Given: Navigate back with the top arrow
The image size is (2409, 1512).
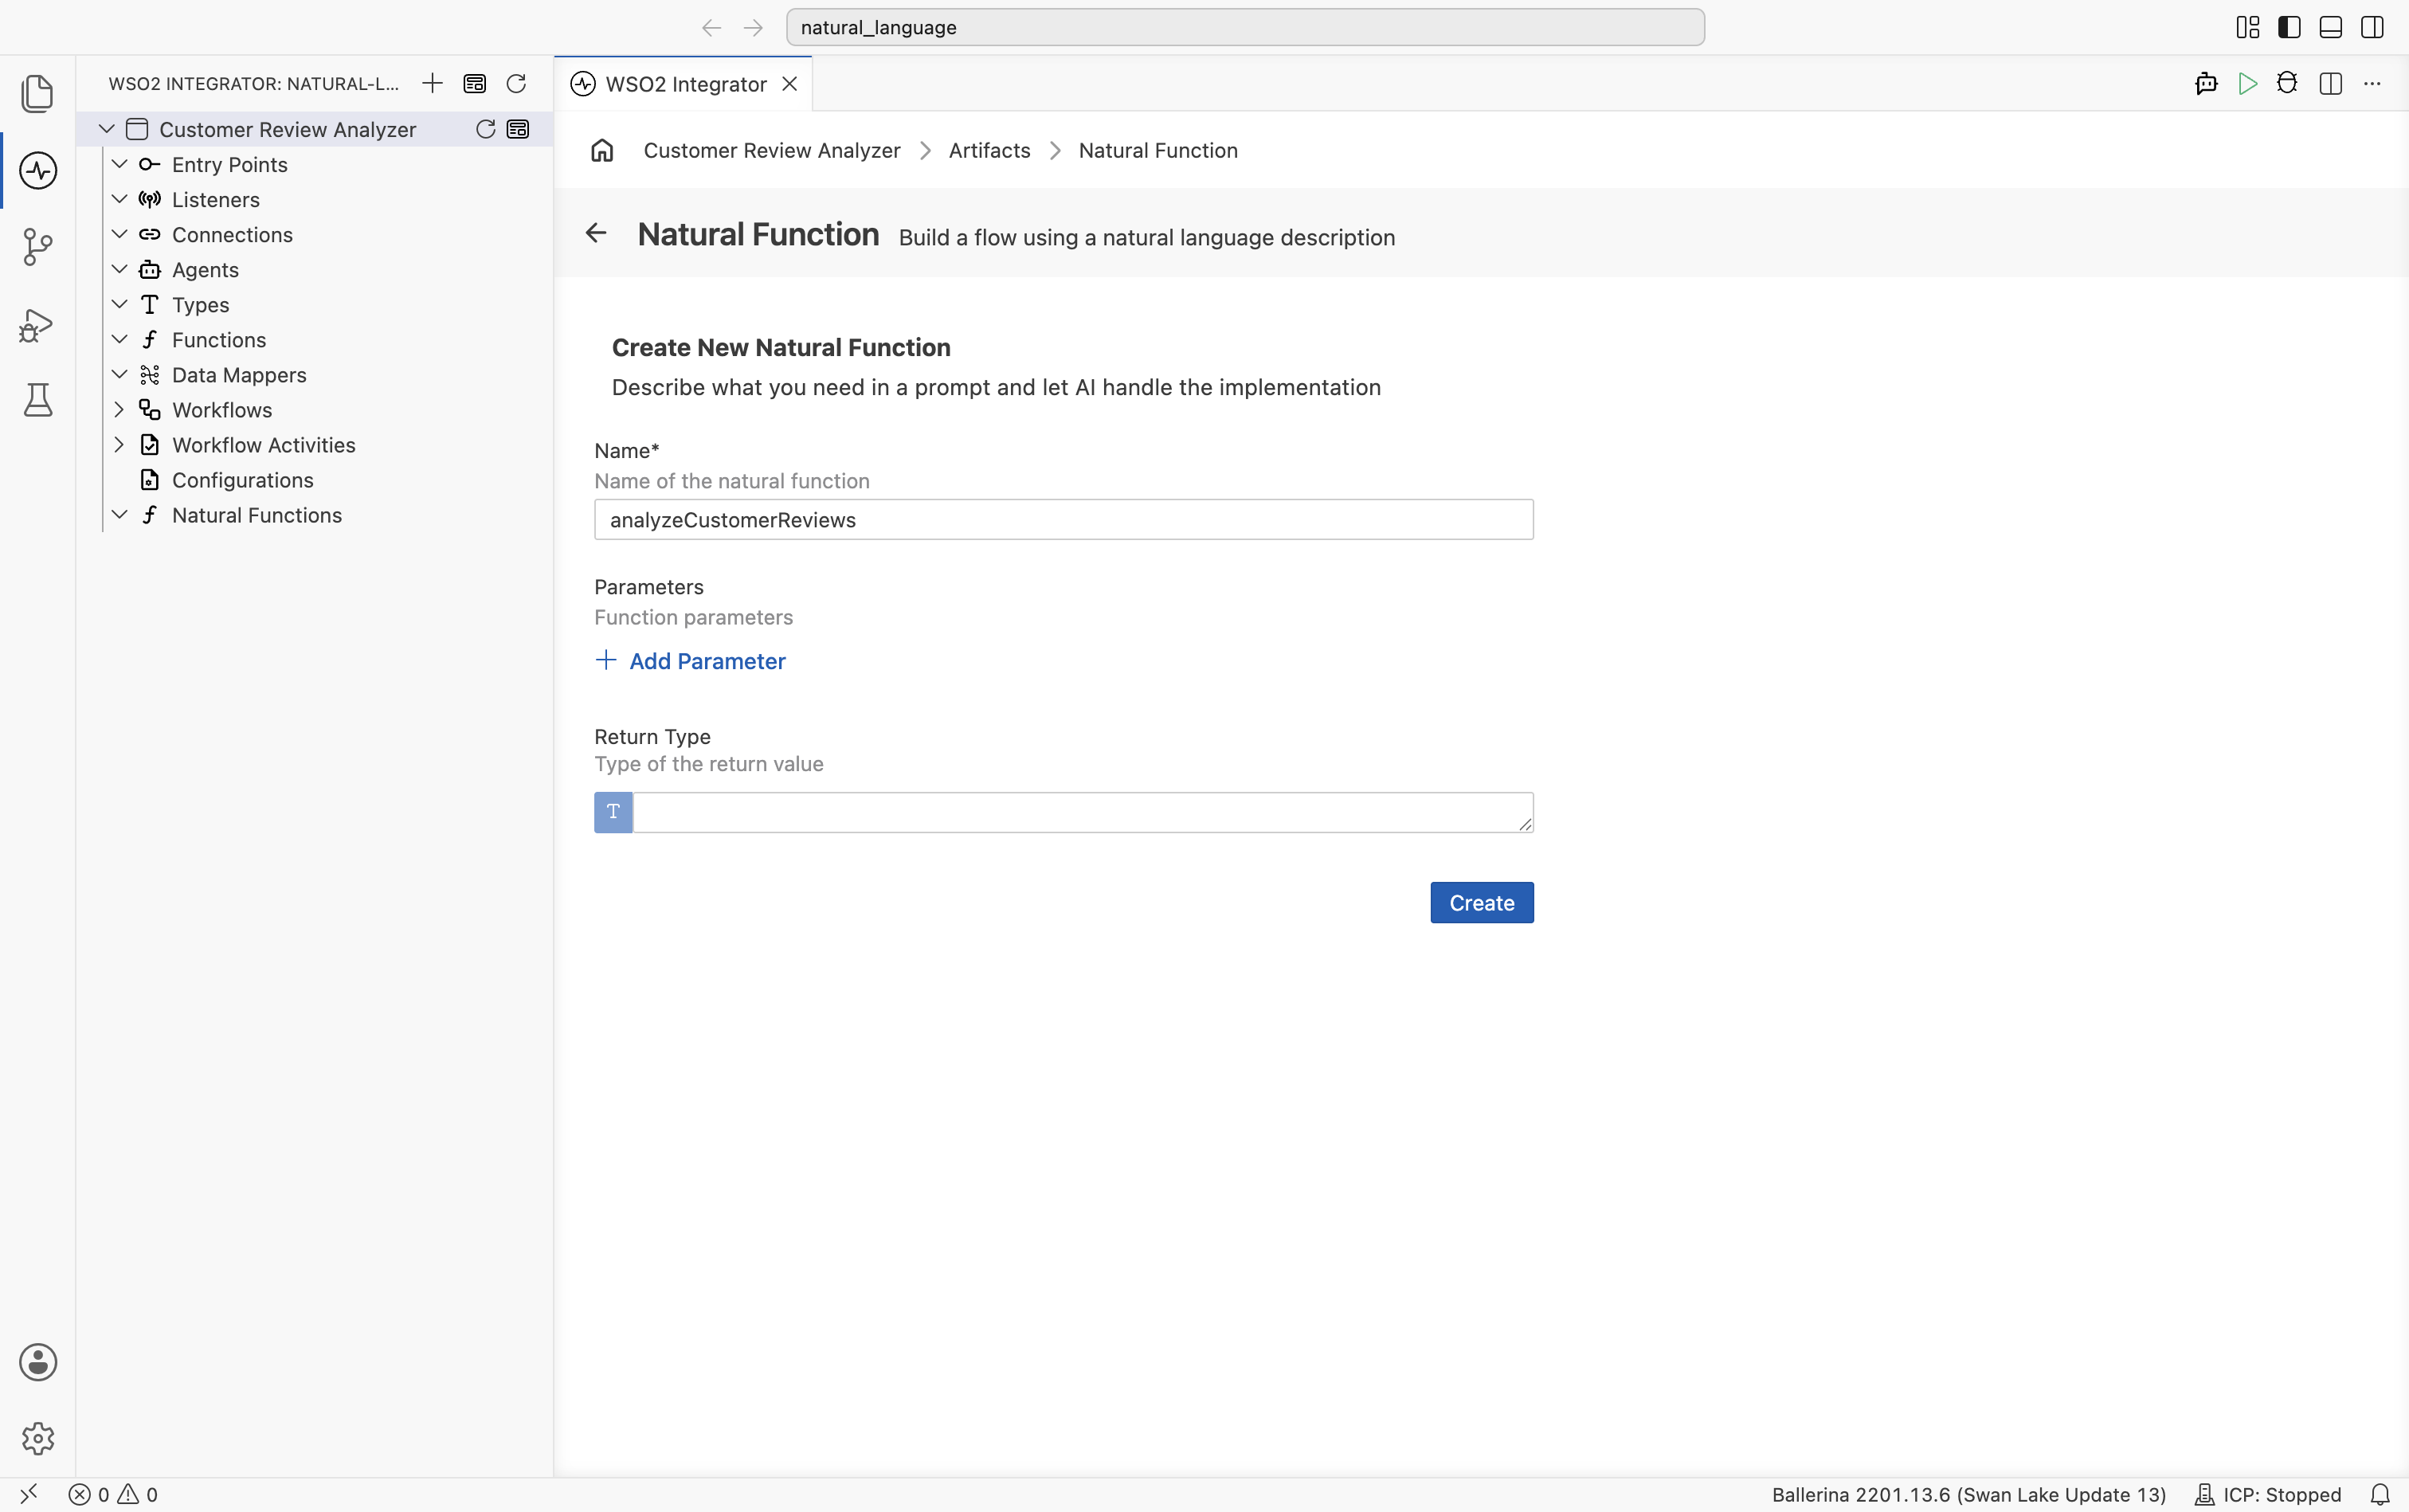Looking at the screenshot, I should click(x=711, y=27).
